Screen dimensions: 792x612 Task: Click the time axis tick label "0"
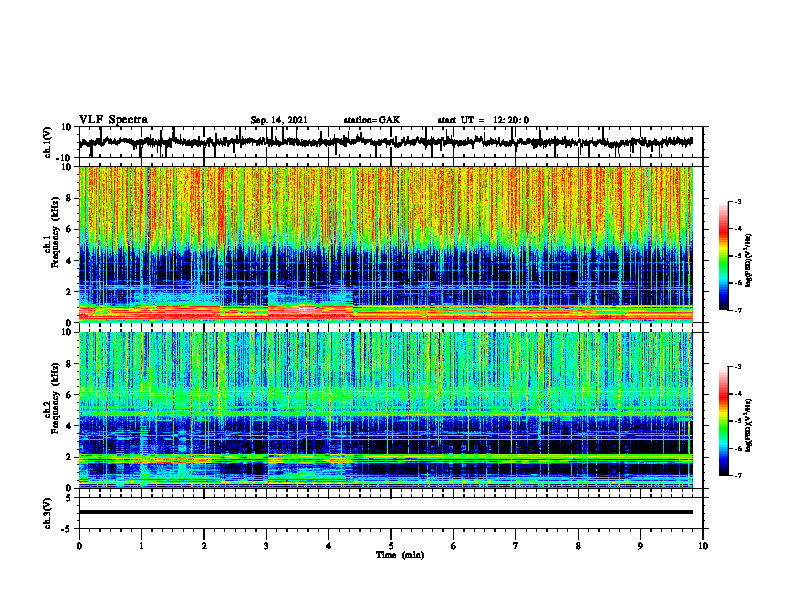point(79,546)
